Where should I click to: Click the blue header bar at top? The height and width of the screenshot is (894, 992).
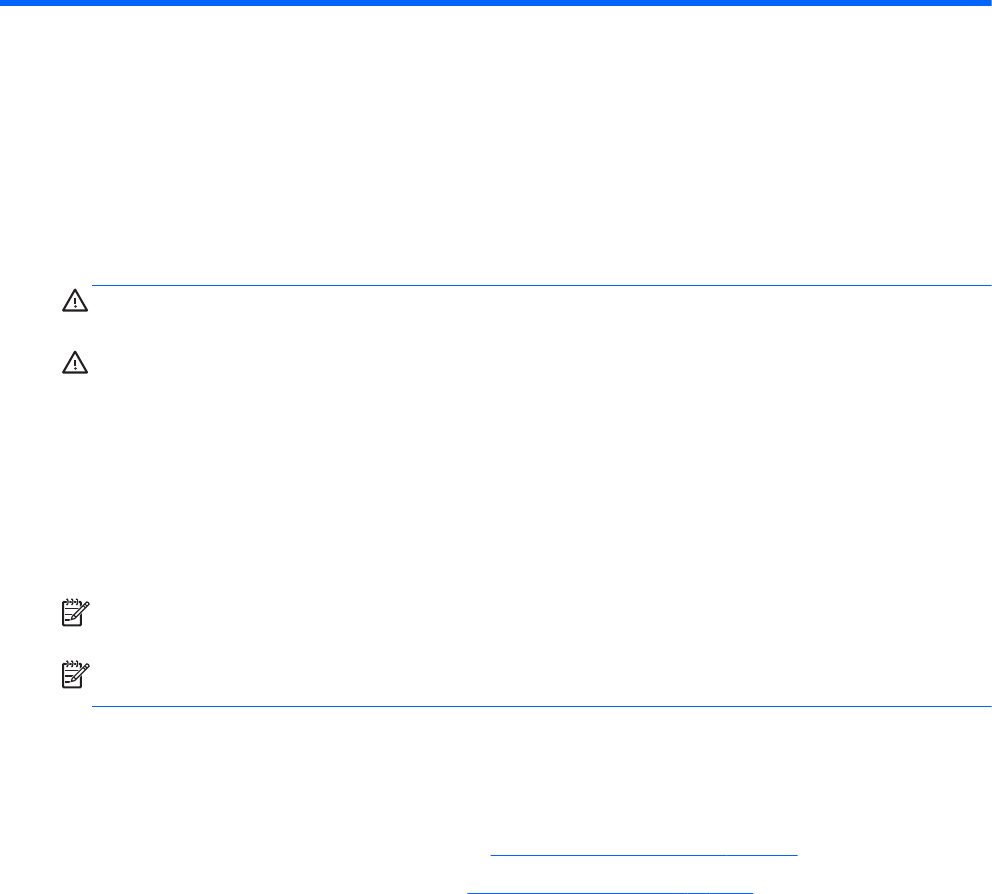pyautogui.click(x=496, y=4)
